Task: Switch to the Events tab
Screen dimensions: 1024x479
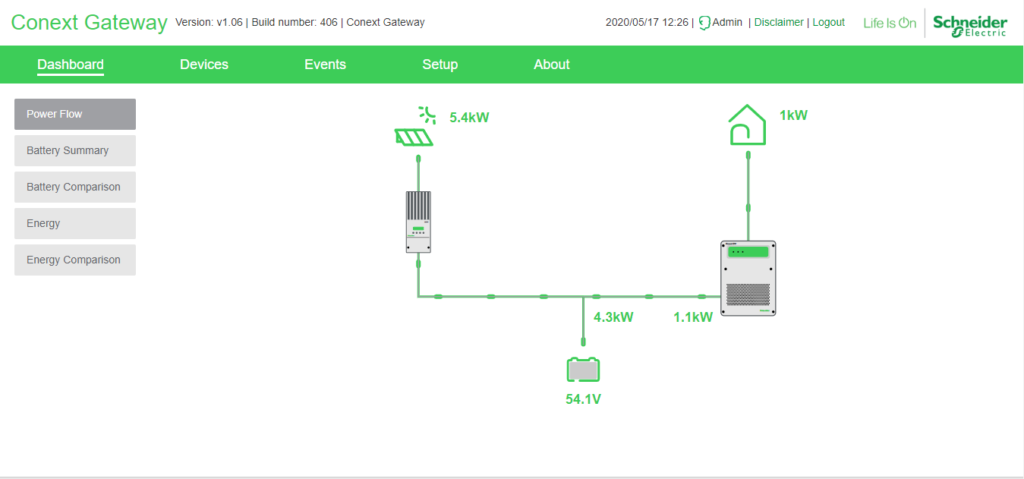Action: click(325, 65)
